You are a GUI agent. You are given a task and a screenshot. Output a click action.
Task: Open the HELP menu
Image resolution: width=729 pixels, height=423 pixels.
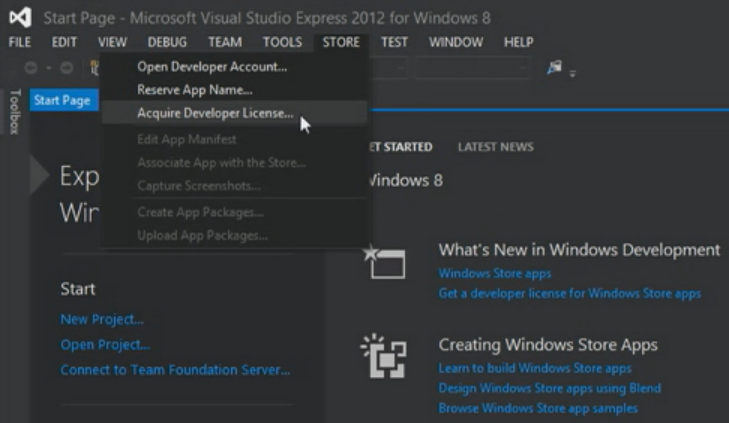coord(518,42)
